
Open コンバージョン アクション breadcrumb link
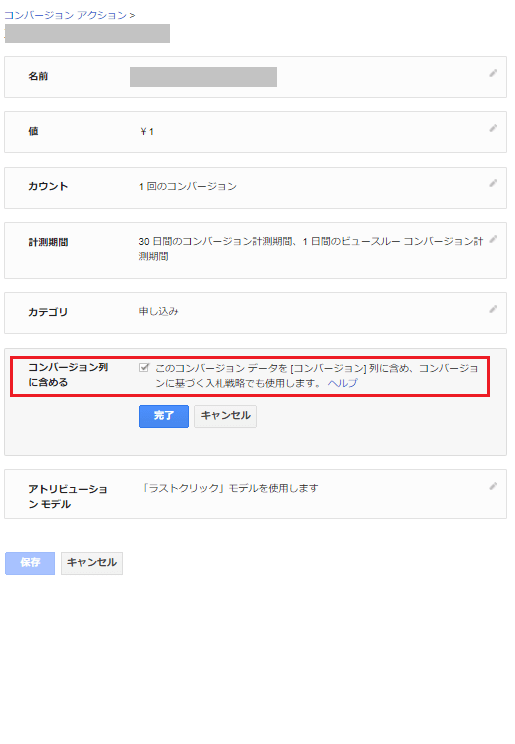66,15
